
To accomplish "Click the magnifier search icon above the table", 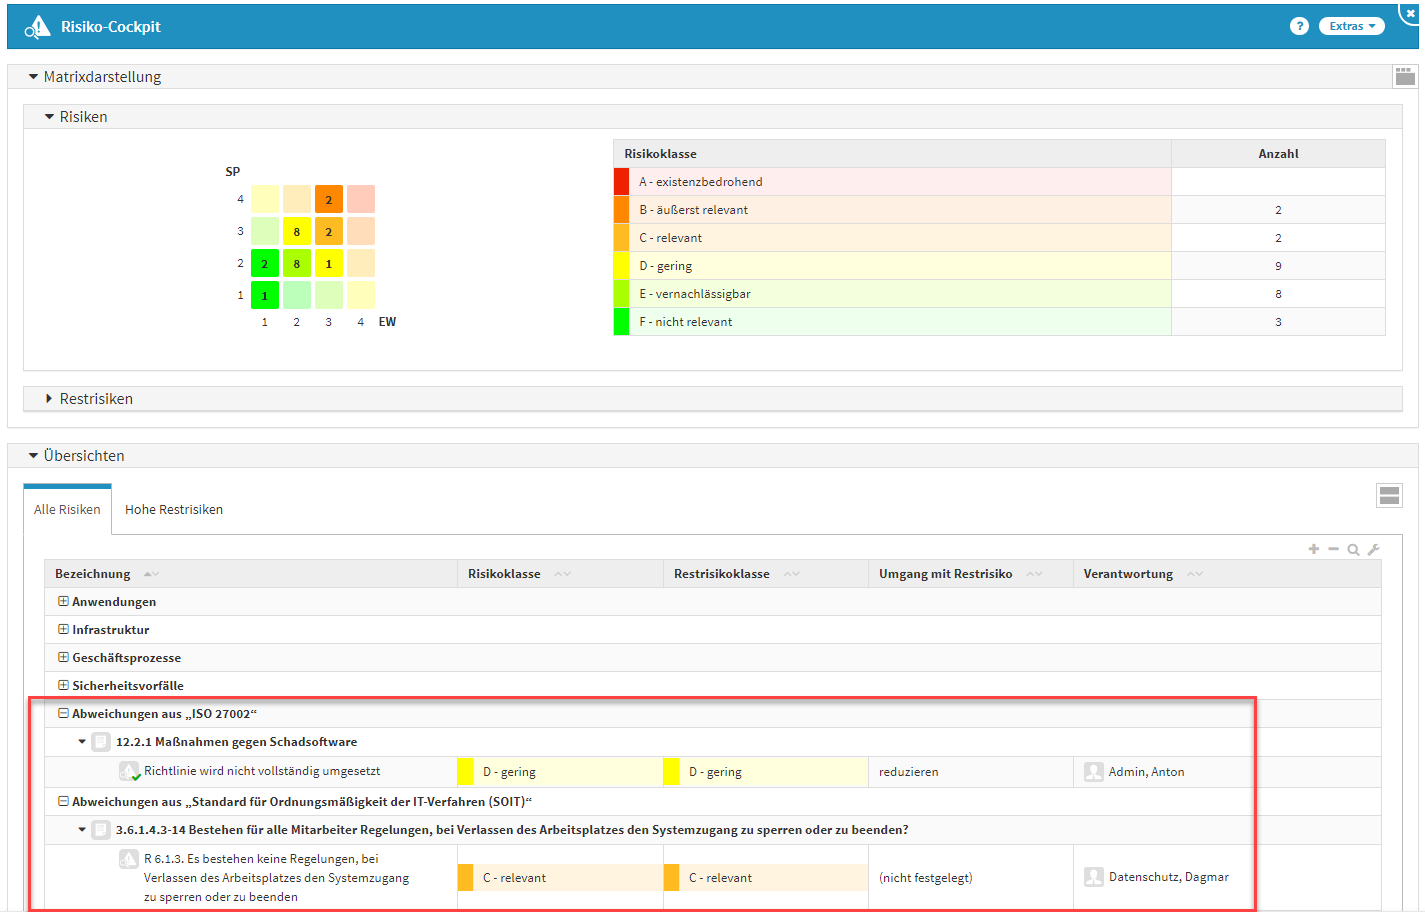I will point(1353,549).
